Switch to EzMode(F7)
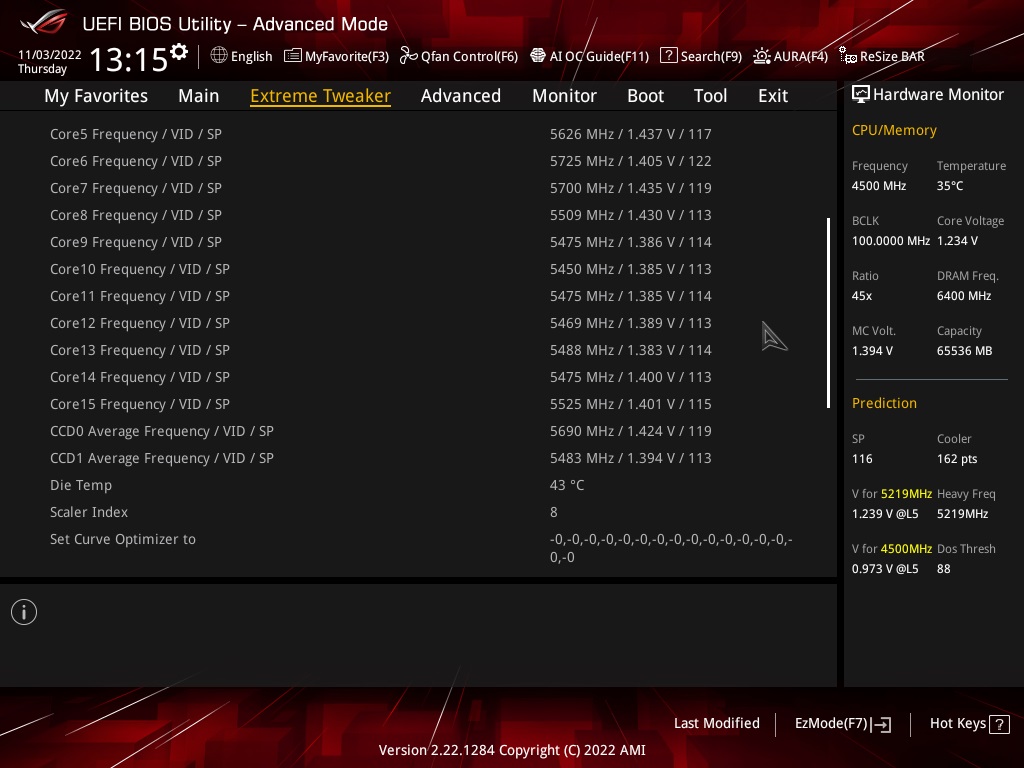Screen dimensions: 1024x768 click(x=831, y=724)
